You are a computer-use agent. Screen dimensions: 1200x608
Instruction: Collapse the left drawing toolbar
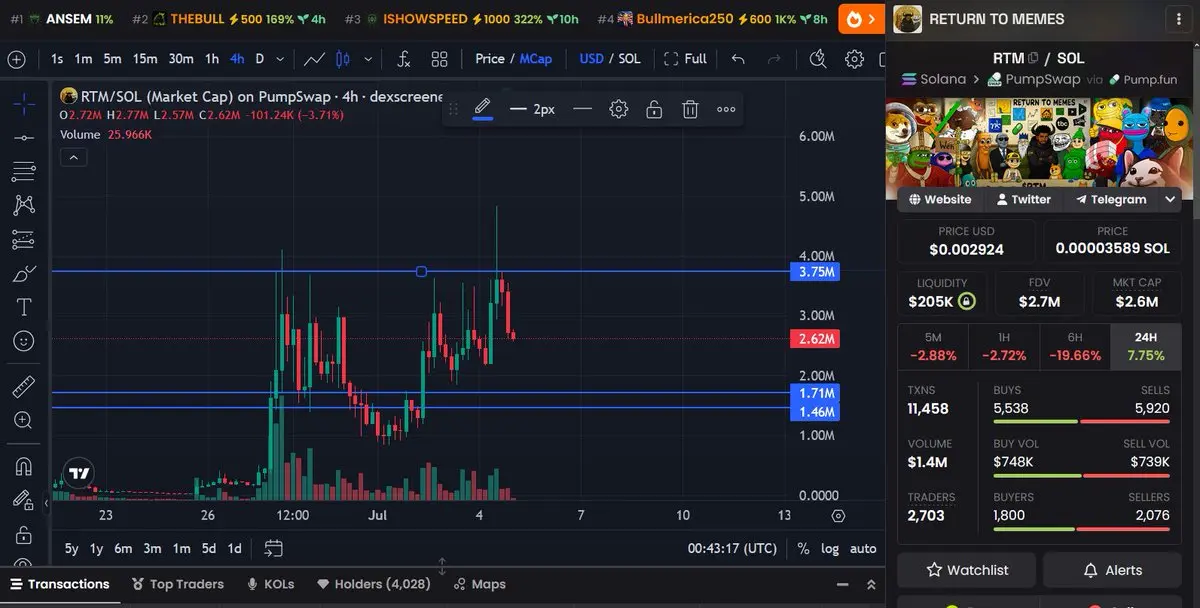(x=45, y=504)
